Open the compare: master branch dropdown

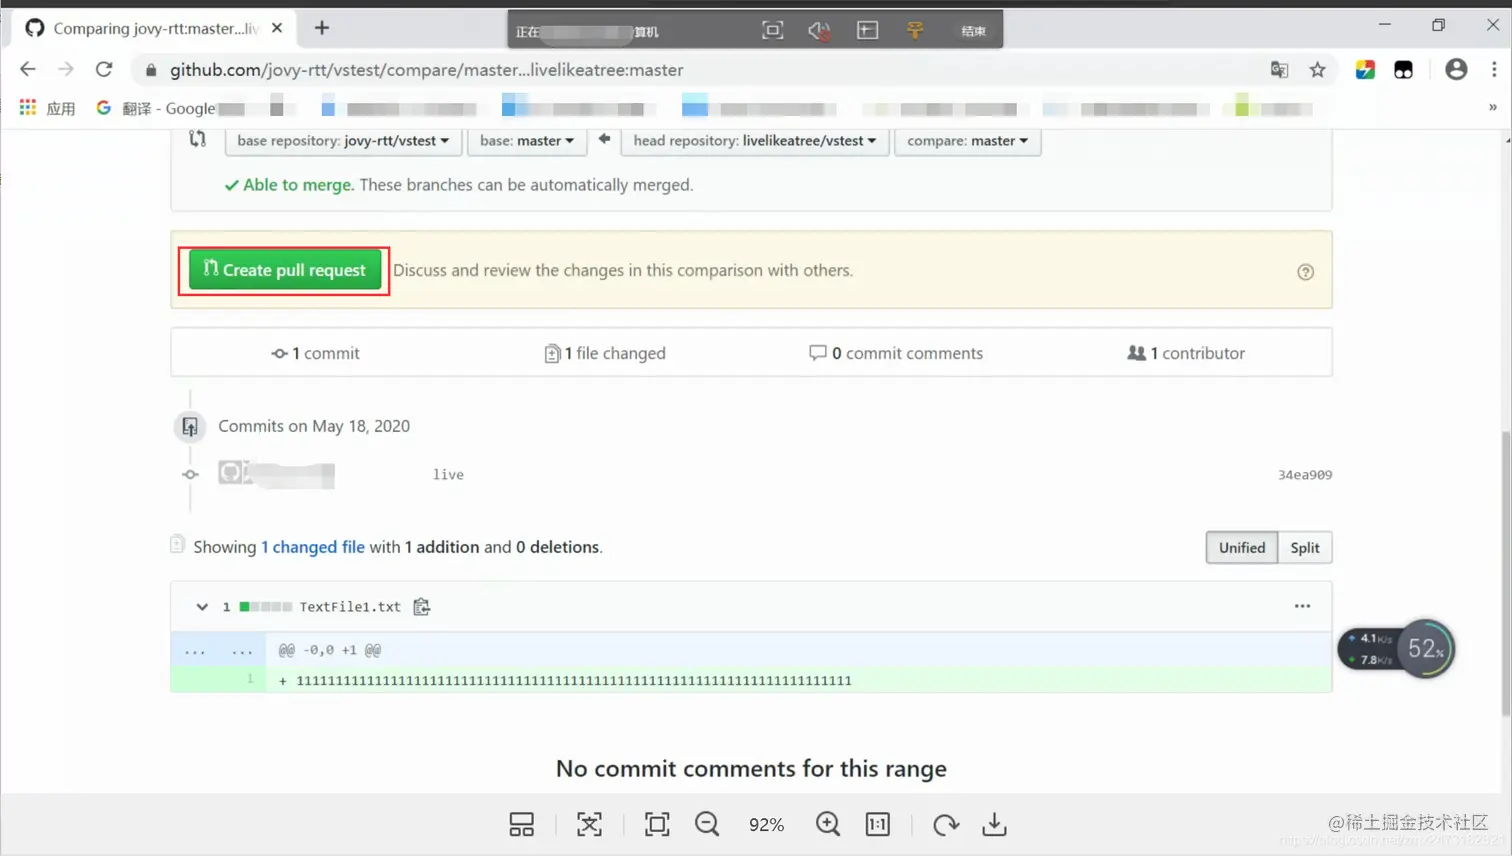point(967,141)
